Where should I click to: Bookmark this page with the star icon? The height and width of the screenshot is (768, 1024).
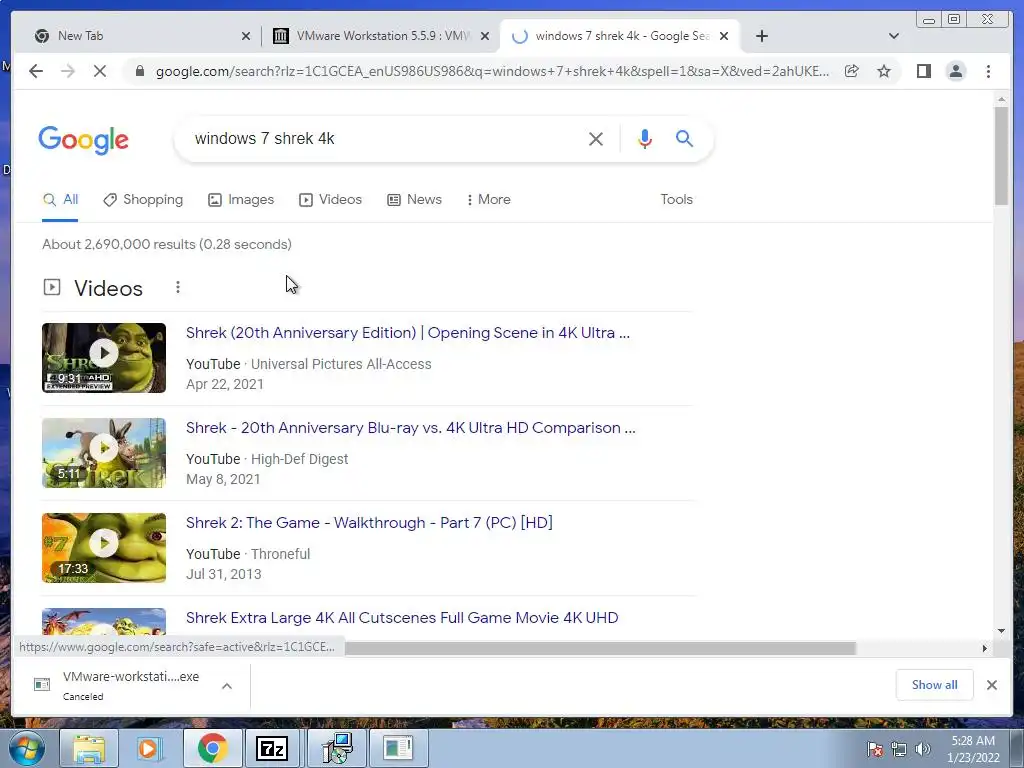point(884,71)
